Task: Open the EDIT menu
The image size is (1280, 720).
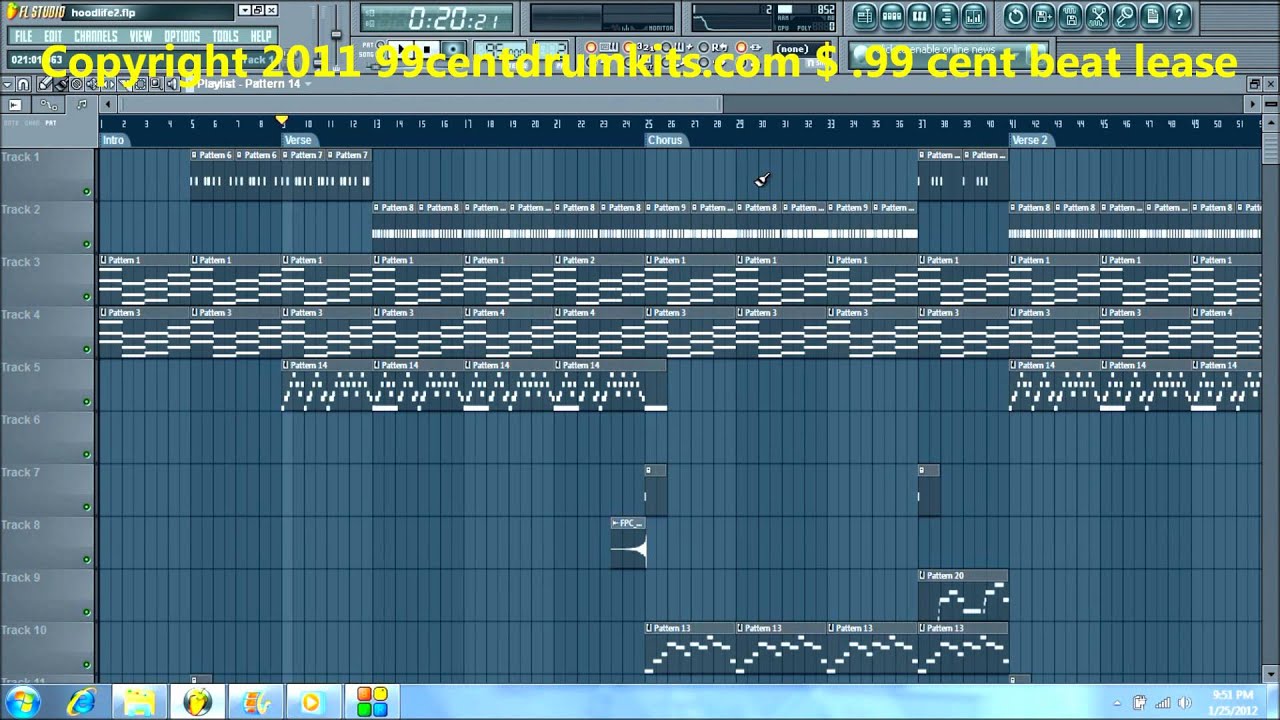Action: tap(53, 36)
